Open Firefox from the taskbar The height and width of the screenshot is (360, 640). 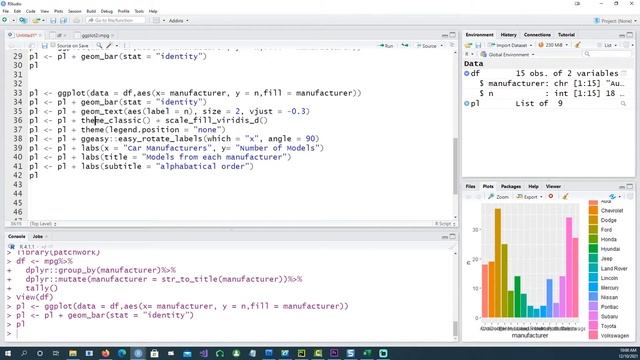tap(105, 353)
